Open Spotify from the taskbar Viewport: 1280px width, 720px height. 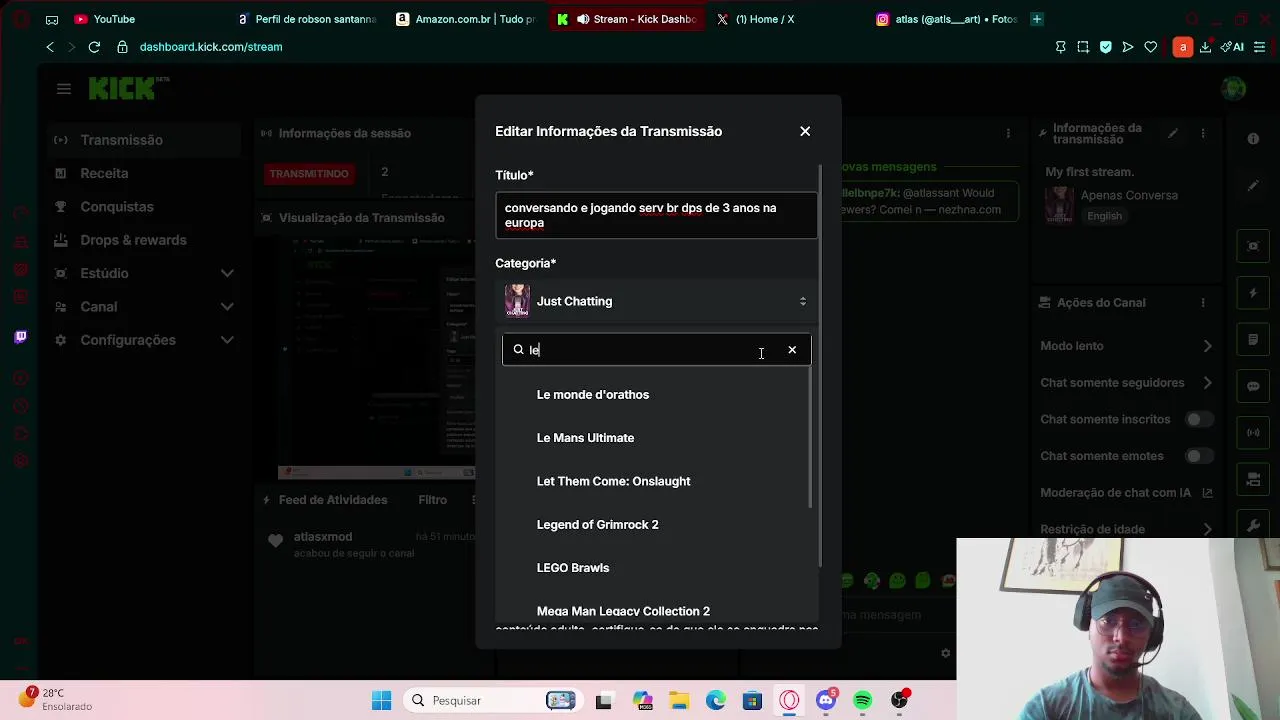click(x=863, y=701)
